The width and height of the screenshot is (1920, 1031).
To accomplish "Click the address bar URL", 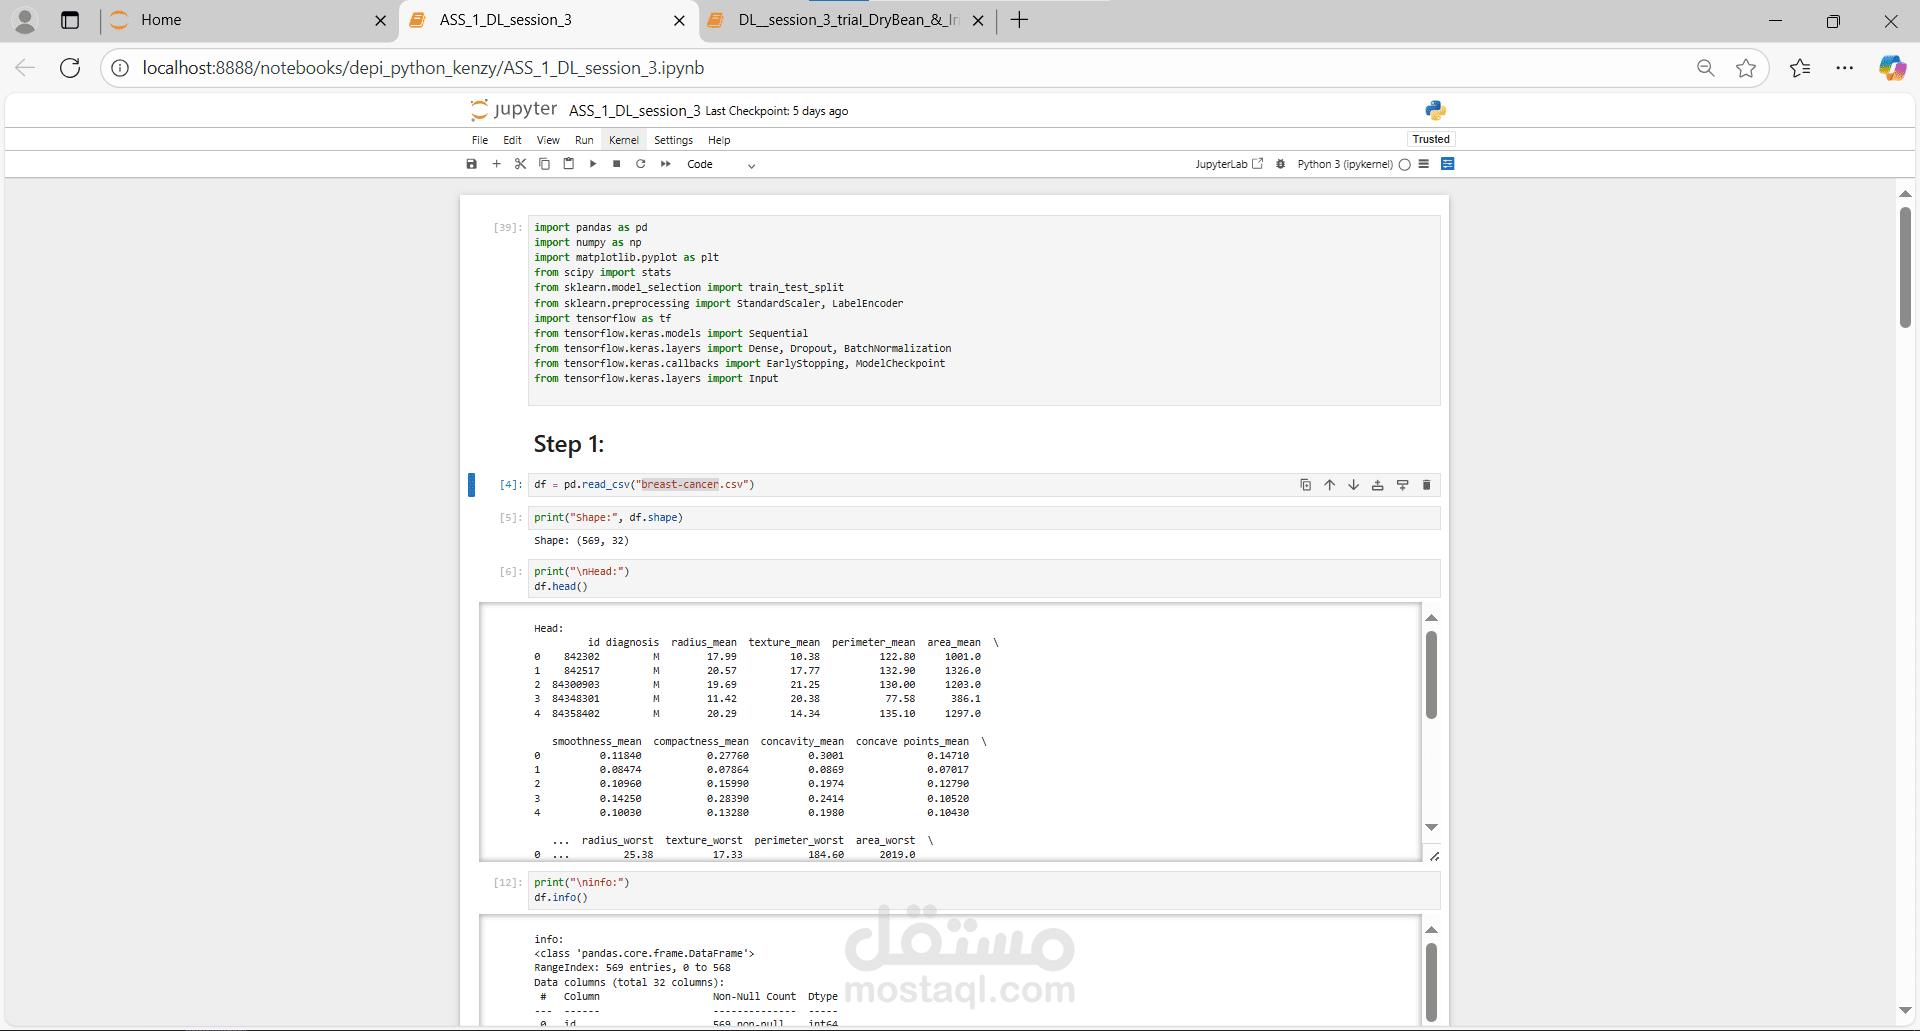I will pyautogui.click(x=423, y=68).
